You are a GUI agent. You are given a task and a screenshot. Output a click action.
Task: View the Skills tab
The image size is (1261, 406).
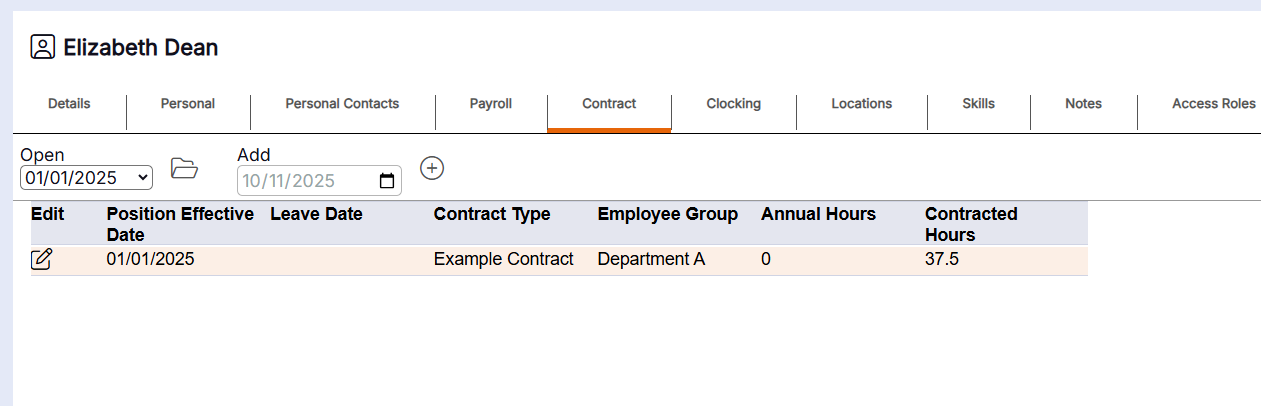tap(978, 104)
